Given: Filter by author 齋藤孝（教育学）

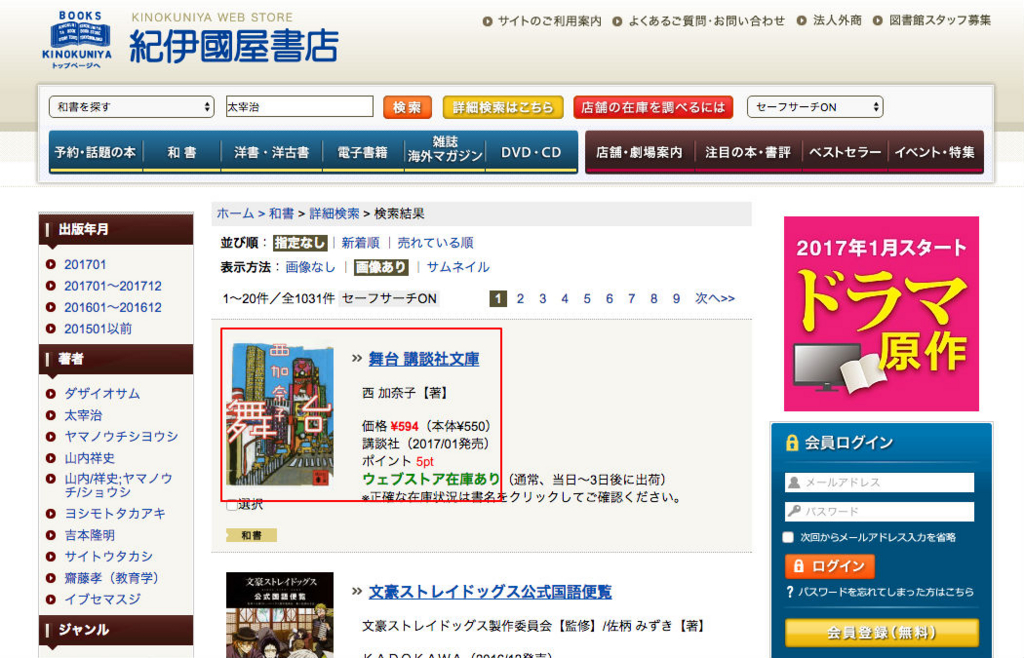Looking at the screenshot, I should (x=111, y=578).
